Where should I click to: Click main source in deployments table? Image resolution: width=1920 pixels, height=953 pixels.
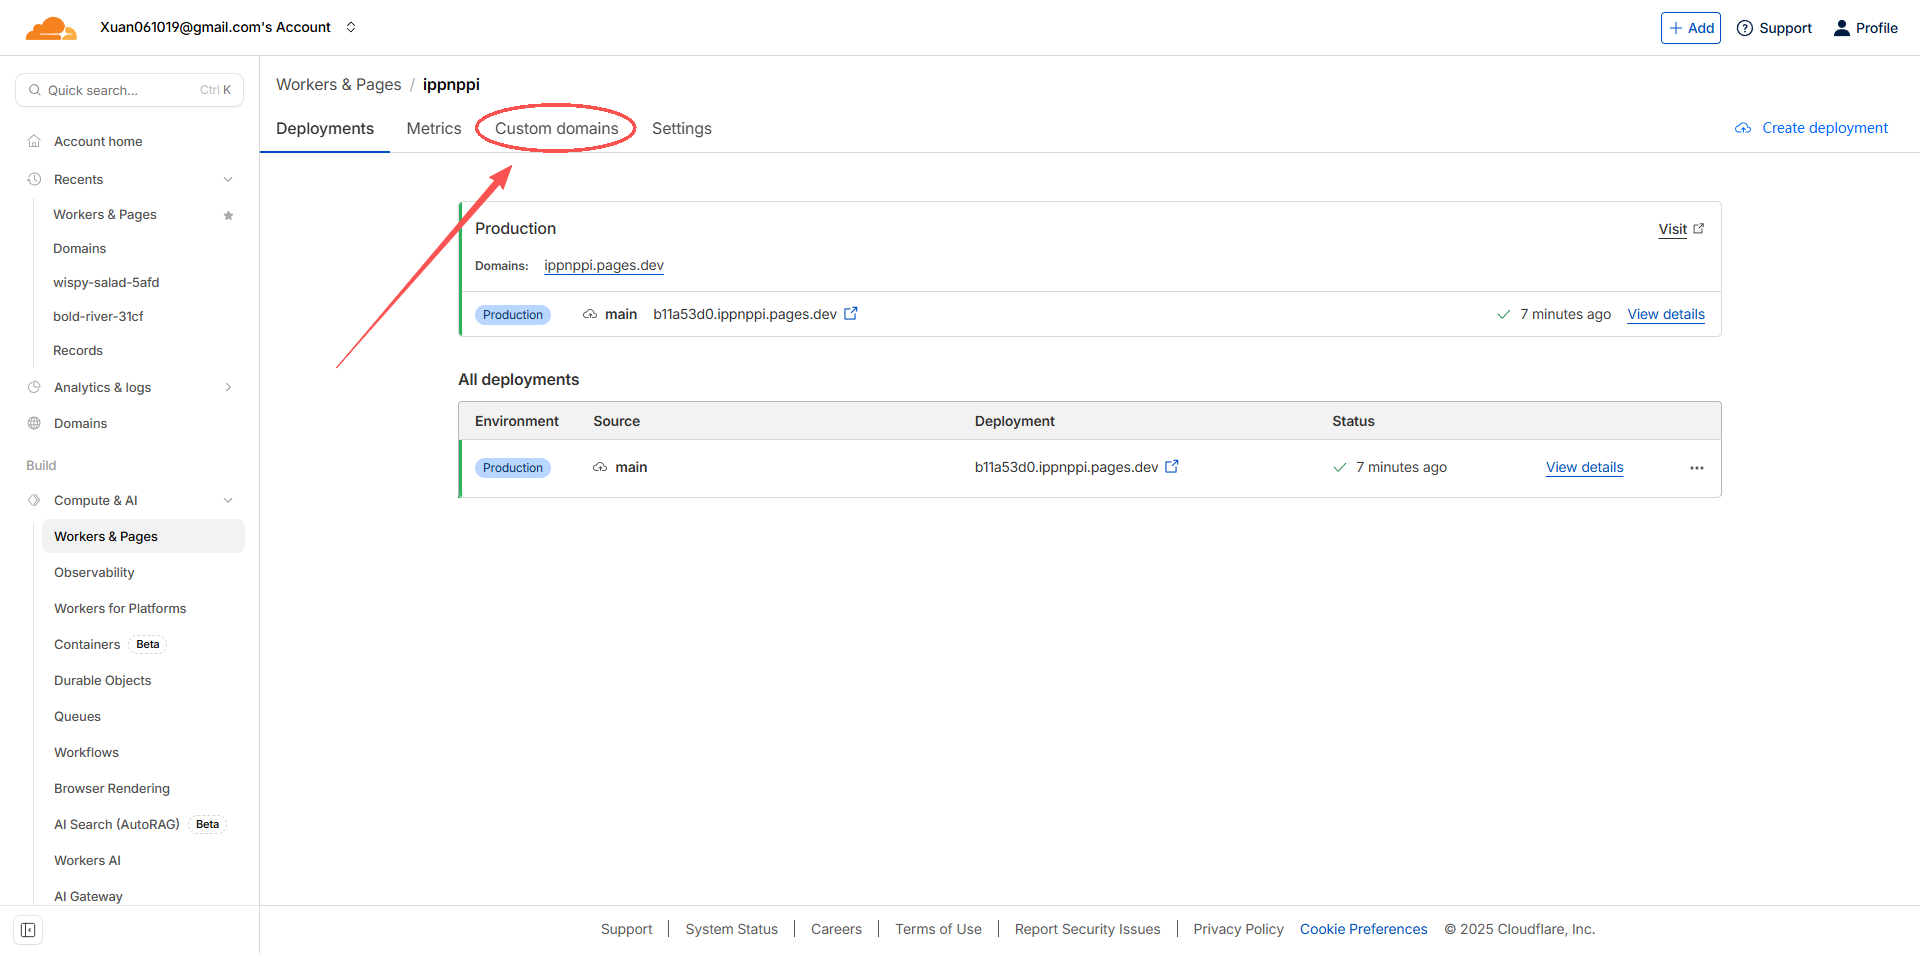point(631,467)
